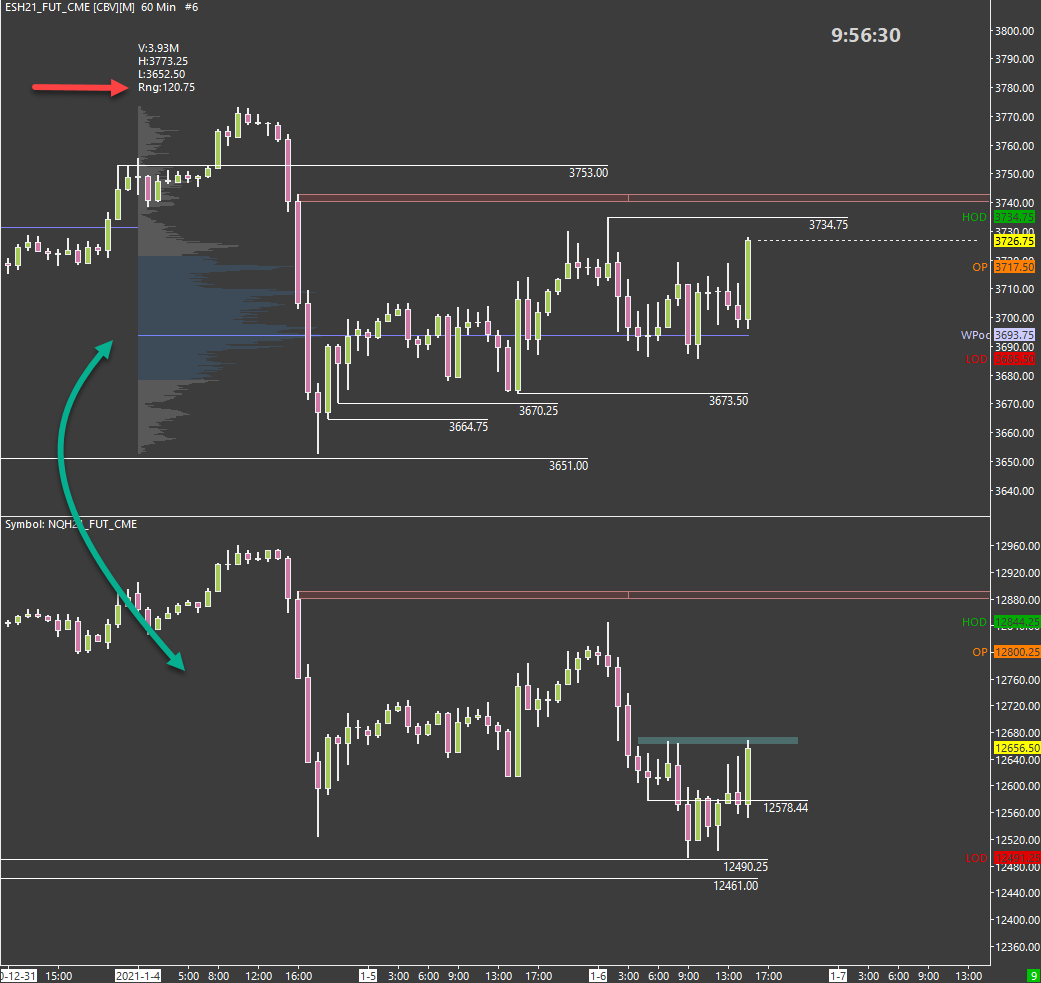Click the 2021-1-4 date marker on time axis

point(138,976)
